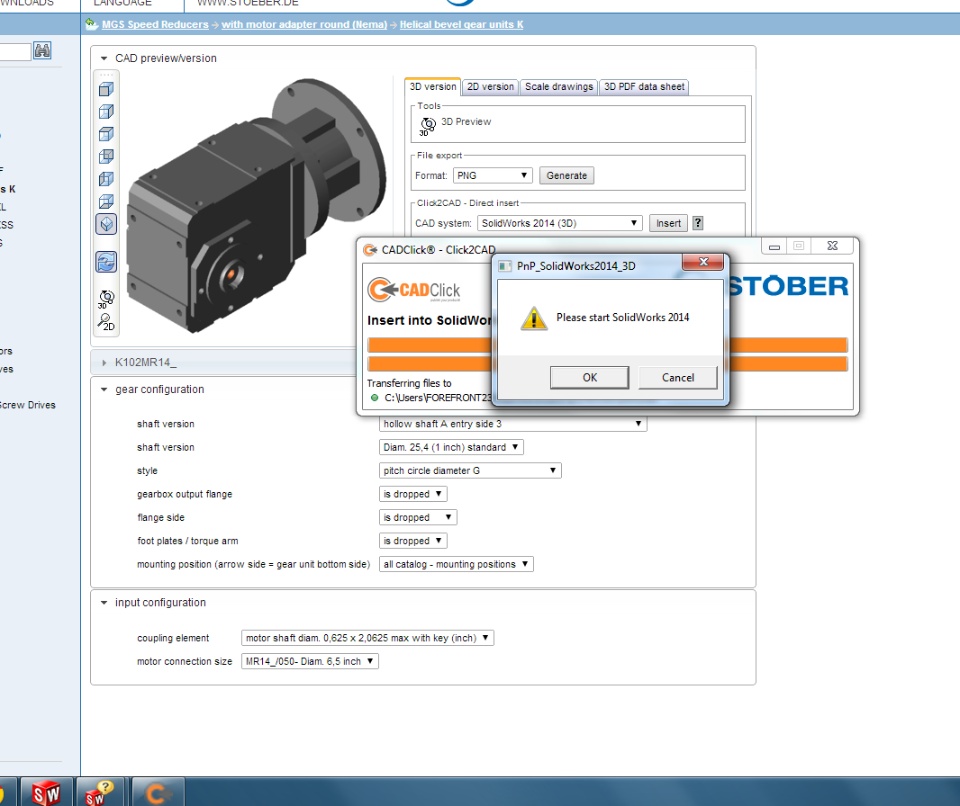Viewport: 960px width, 806px height.
Task: Switch to the 2D version tab
Action: pyautogui.click(x=490, y=87)
